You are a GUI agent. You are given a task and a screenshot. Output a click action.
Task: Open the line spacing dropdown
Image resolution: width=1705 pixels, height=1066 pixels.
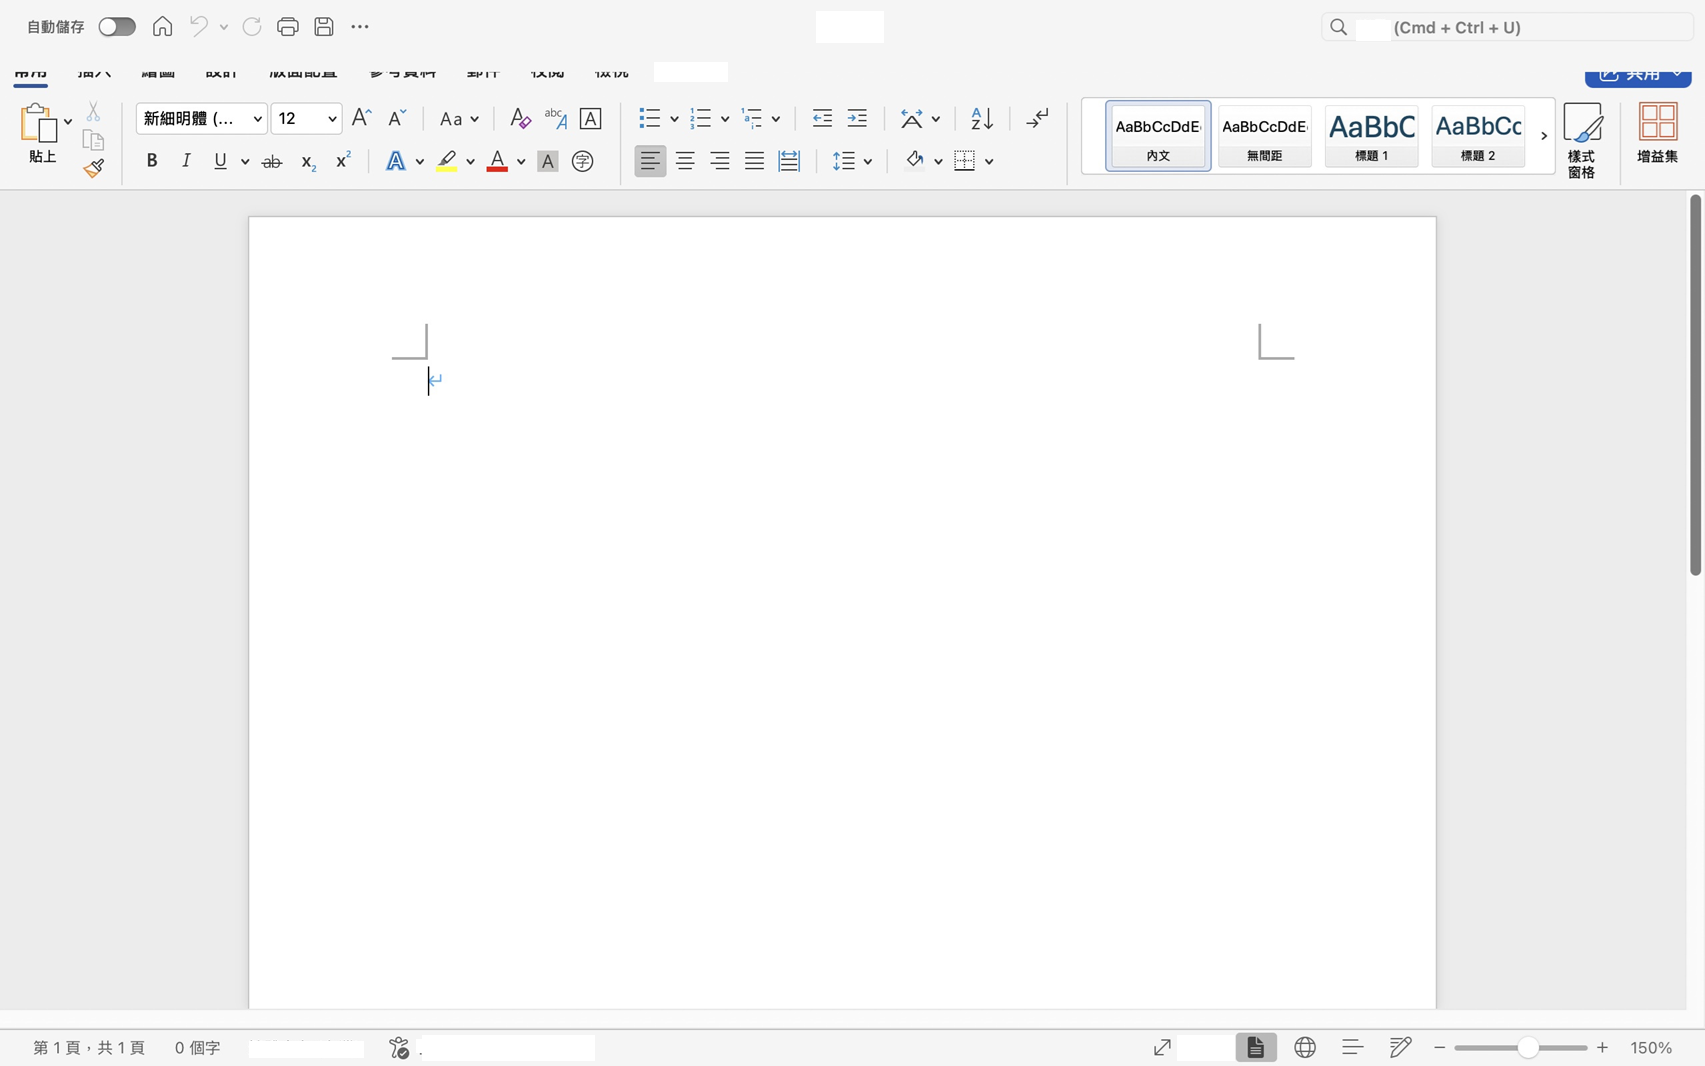[x=852, y=161]
